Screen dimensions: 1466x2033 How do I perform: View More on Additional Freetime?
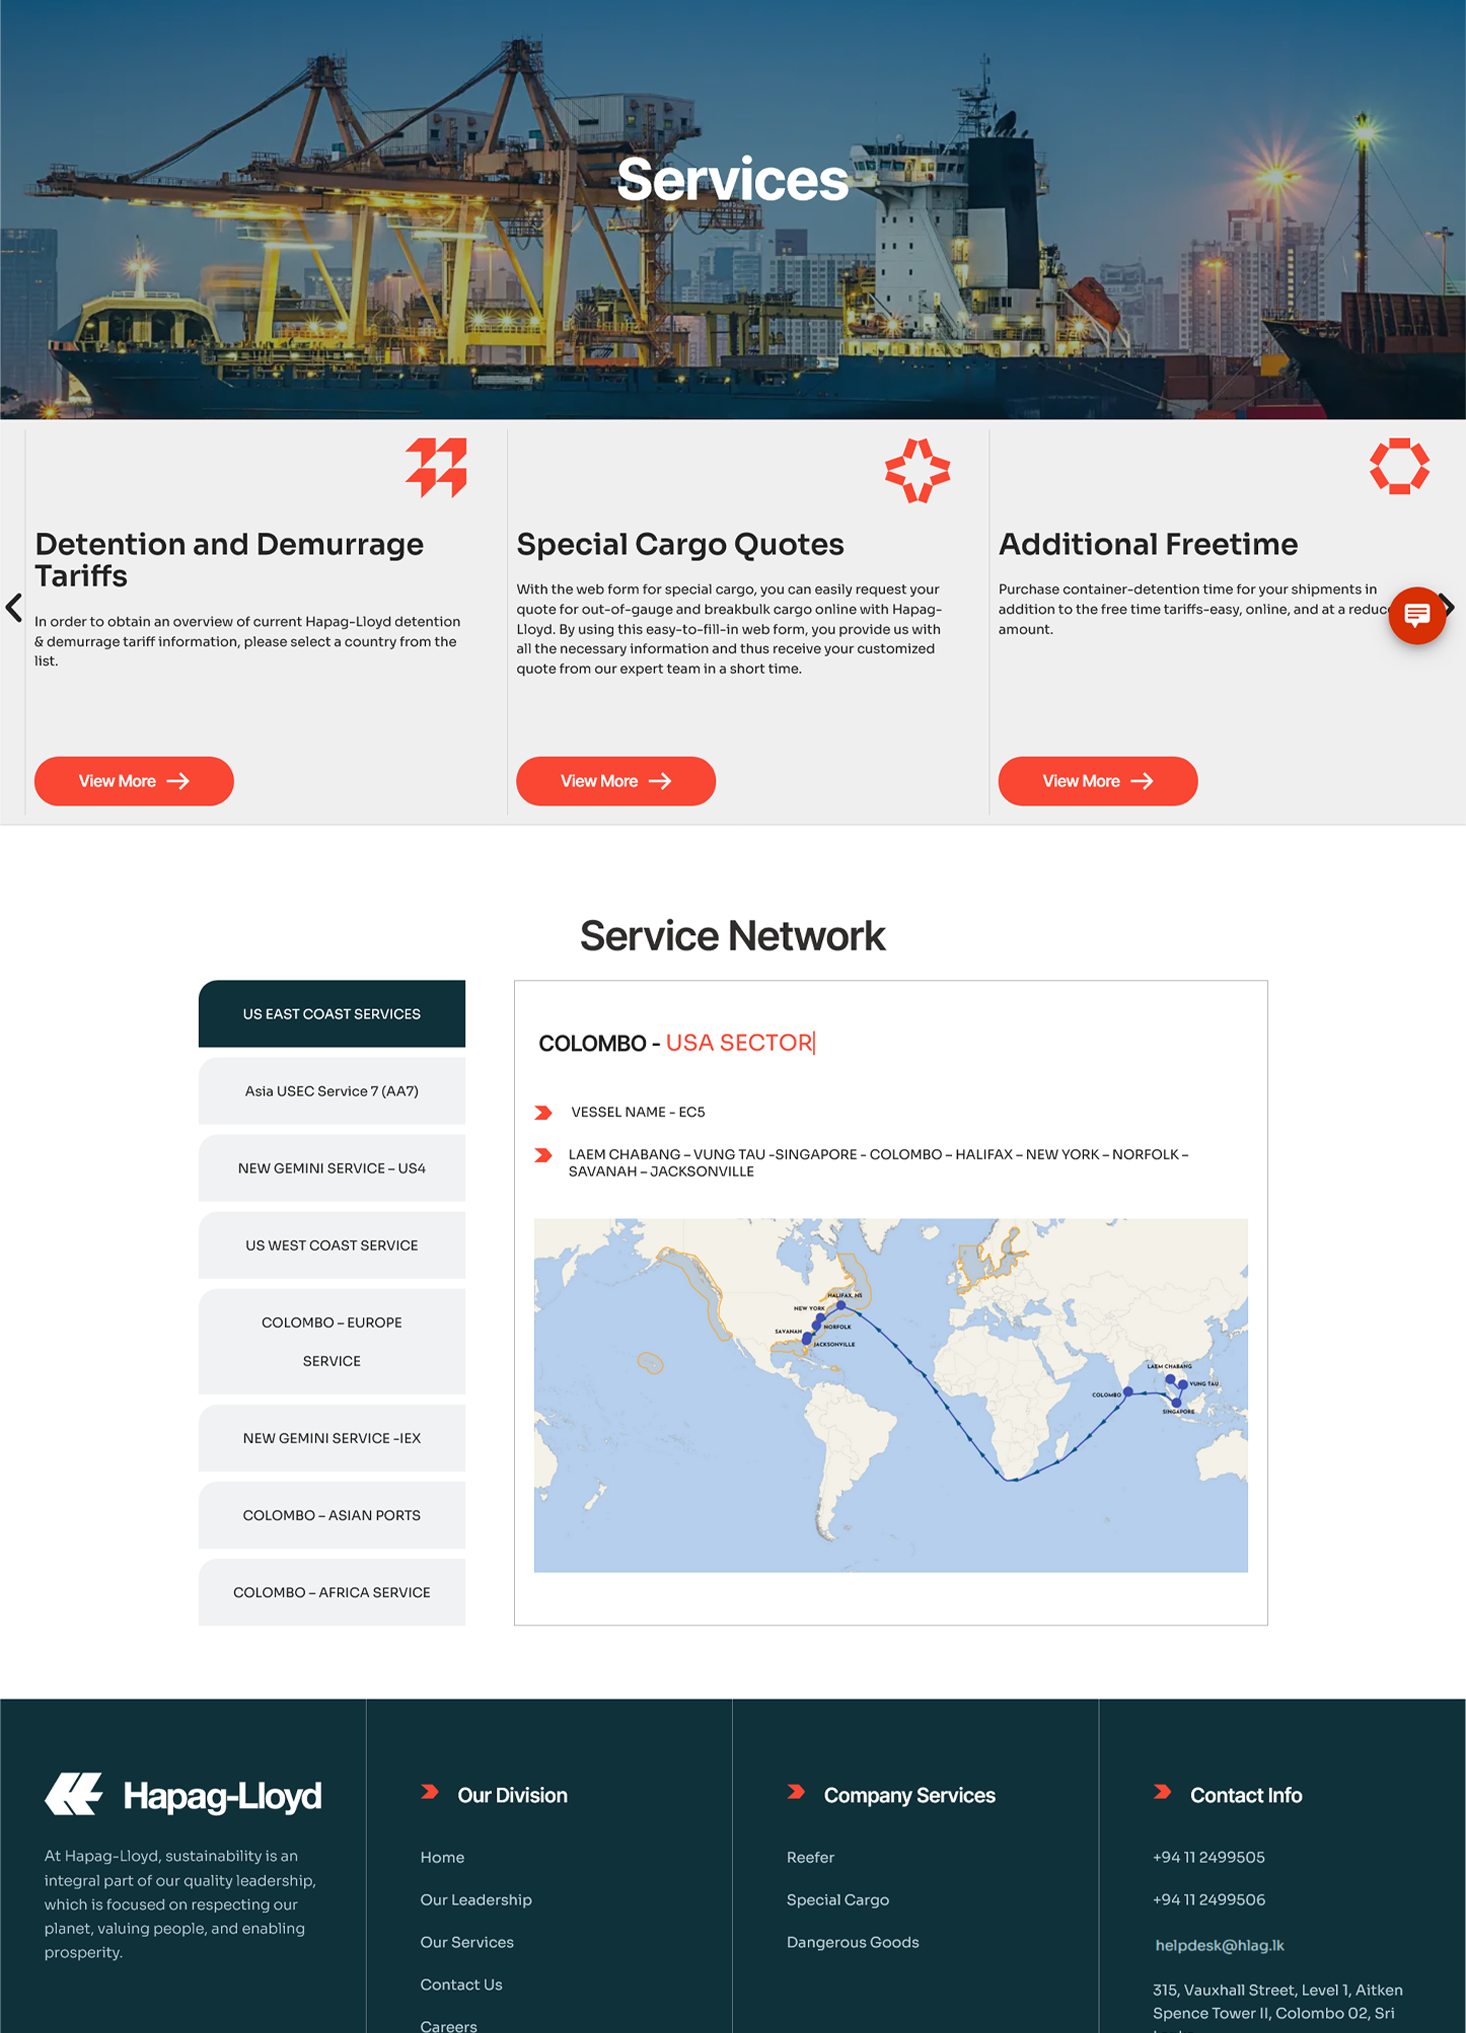coord(1098,781)
